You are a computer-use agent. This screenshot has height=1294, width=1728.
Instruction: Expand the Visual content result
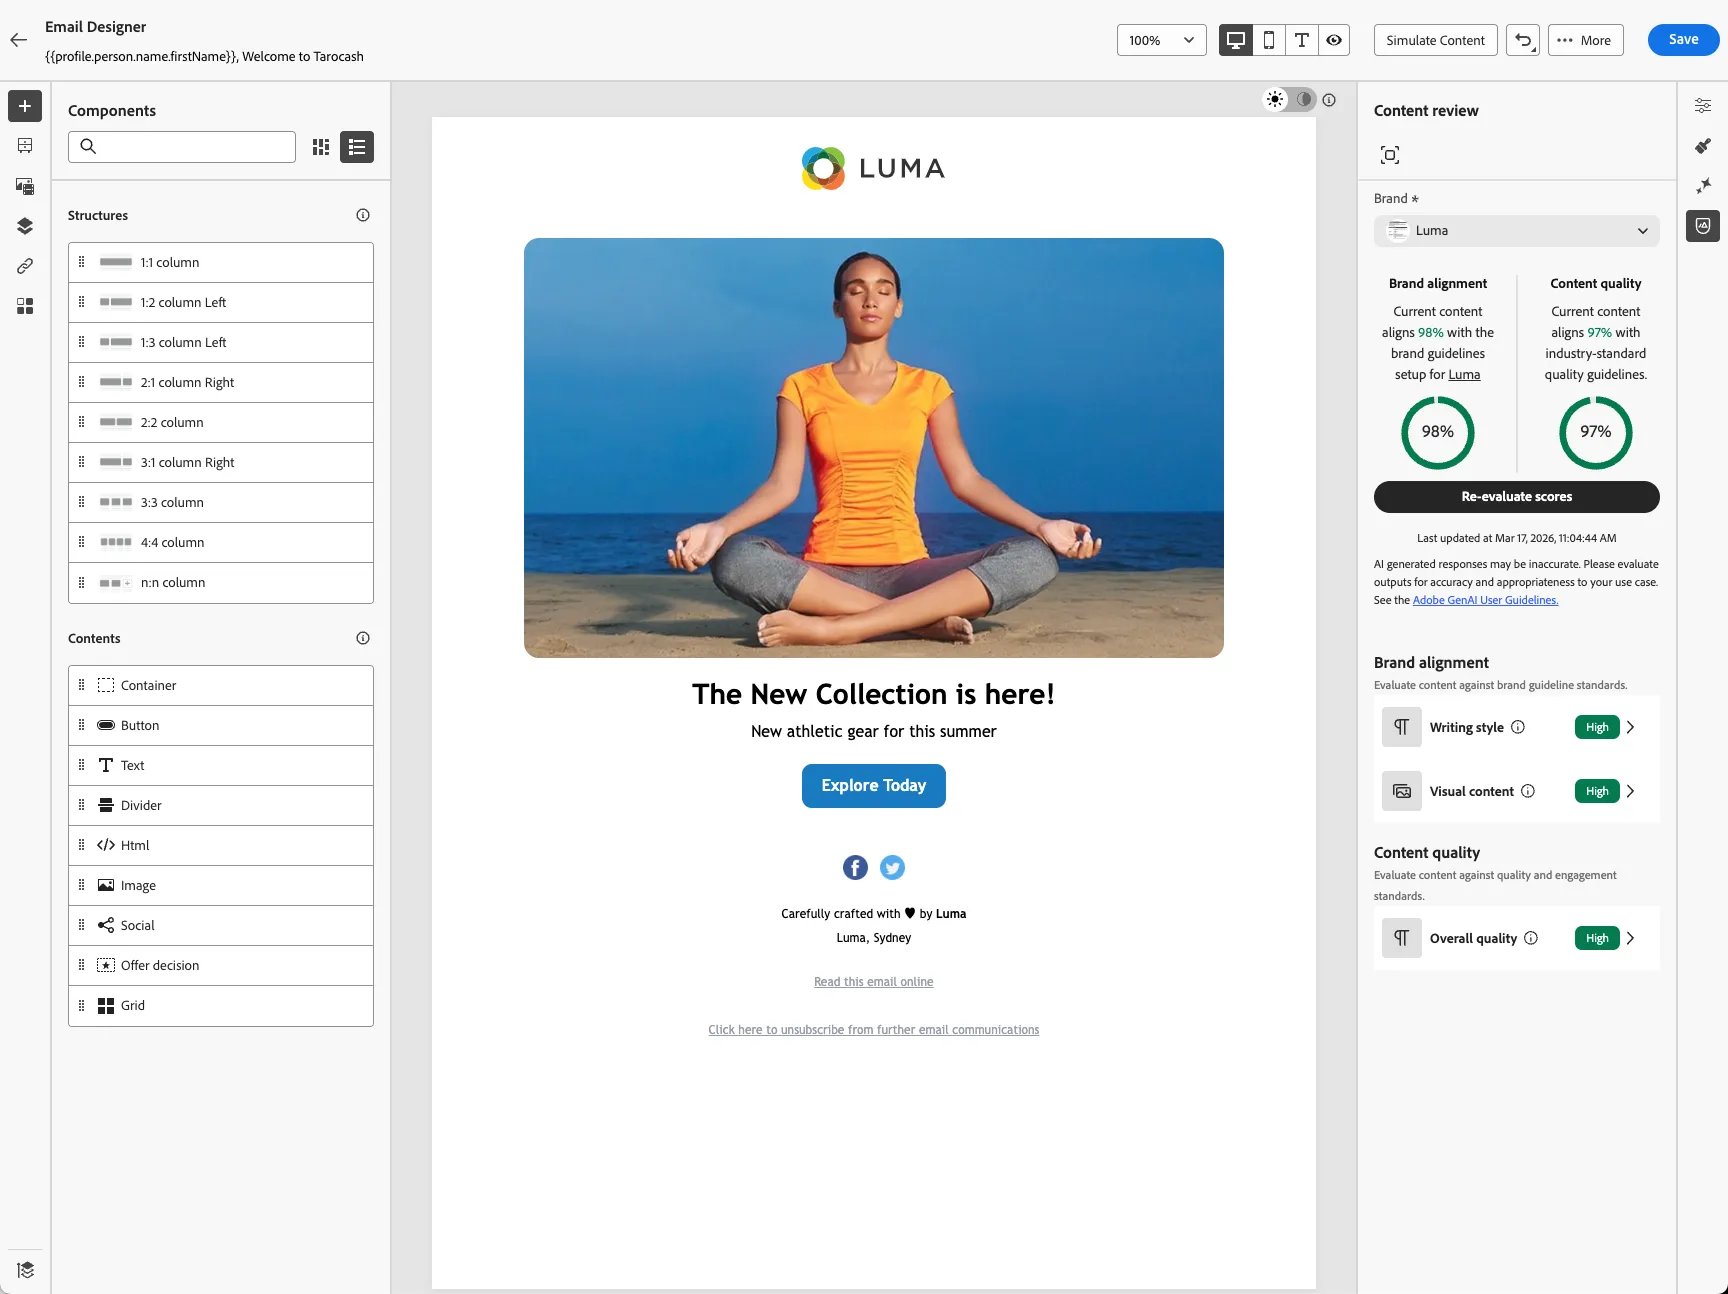pos(1631,791)
